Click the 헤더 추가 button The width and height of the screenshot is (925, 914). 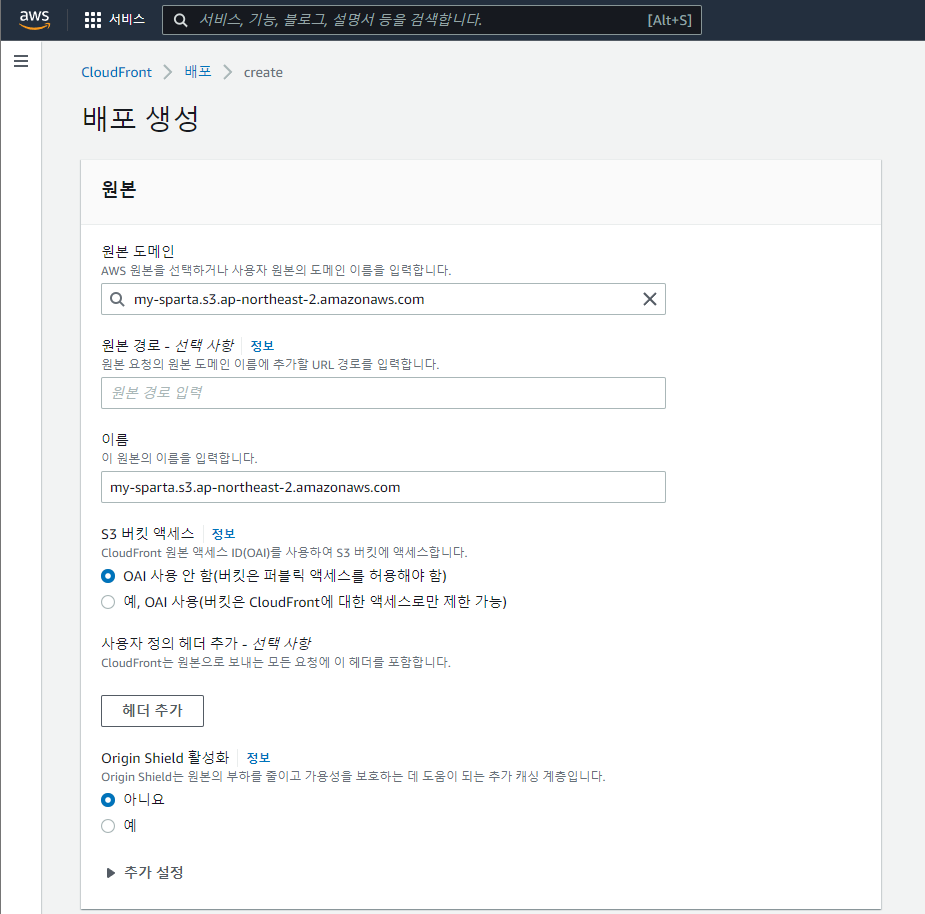pyautogui.click(x=152, y=711)
